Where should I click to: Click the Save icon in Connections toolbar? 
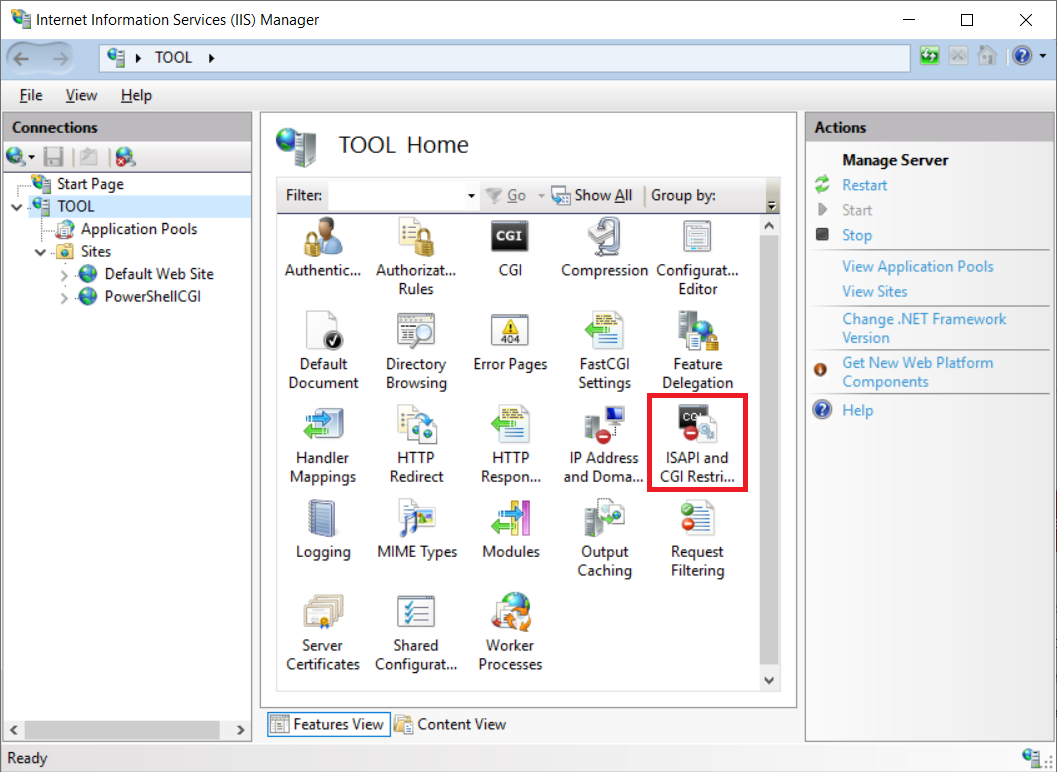pos(53,157)
